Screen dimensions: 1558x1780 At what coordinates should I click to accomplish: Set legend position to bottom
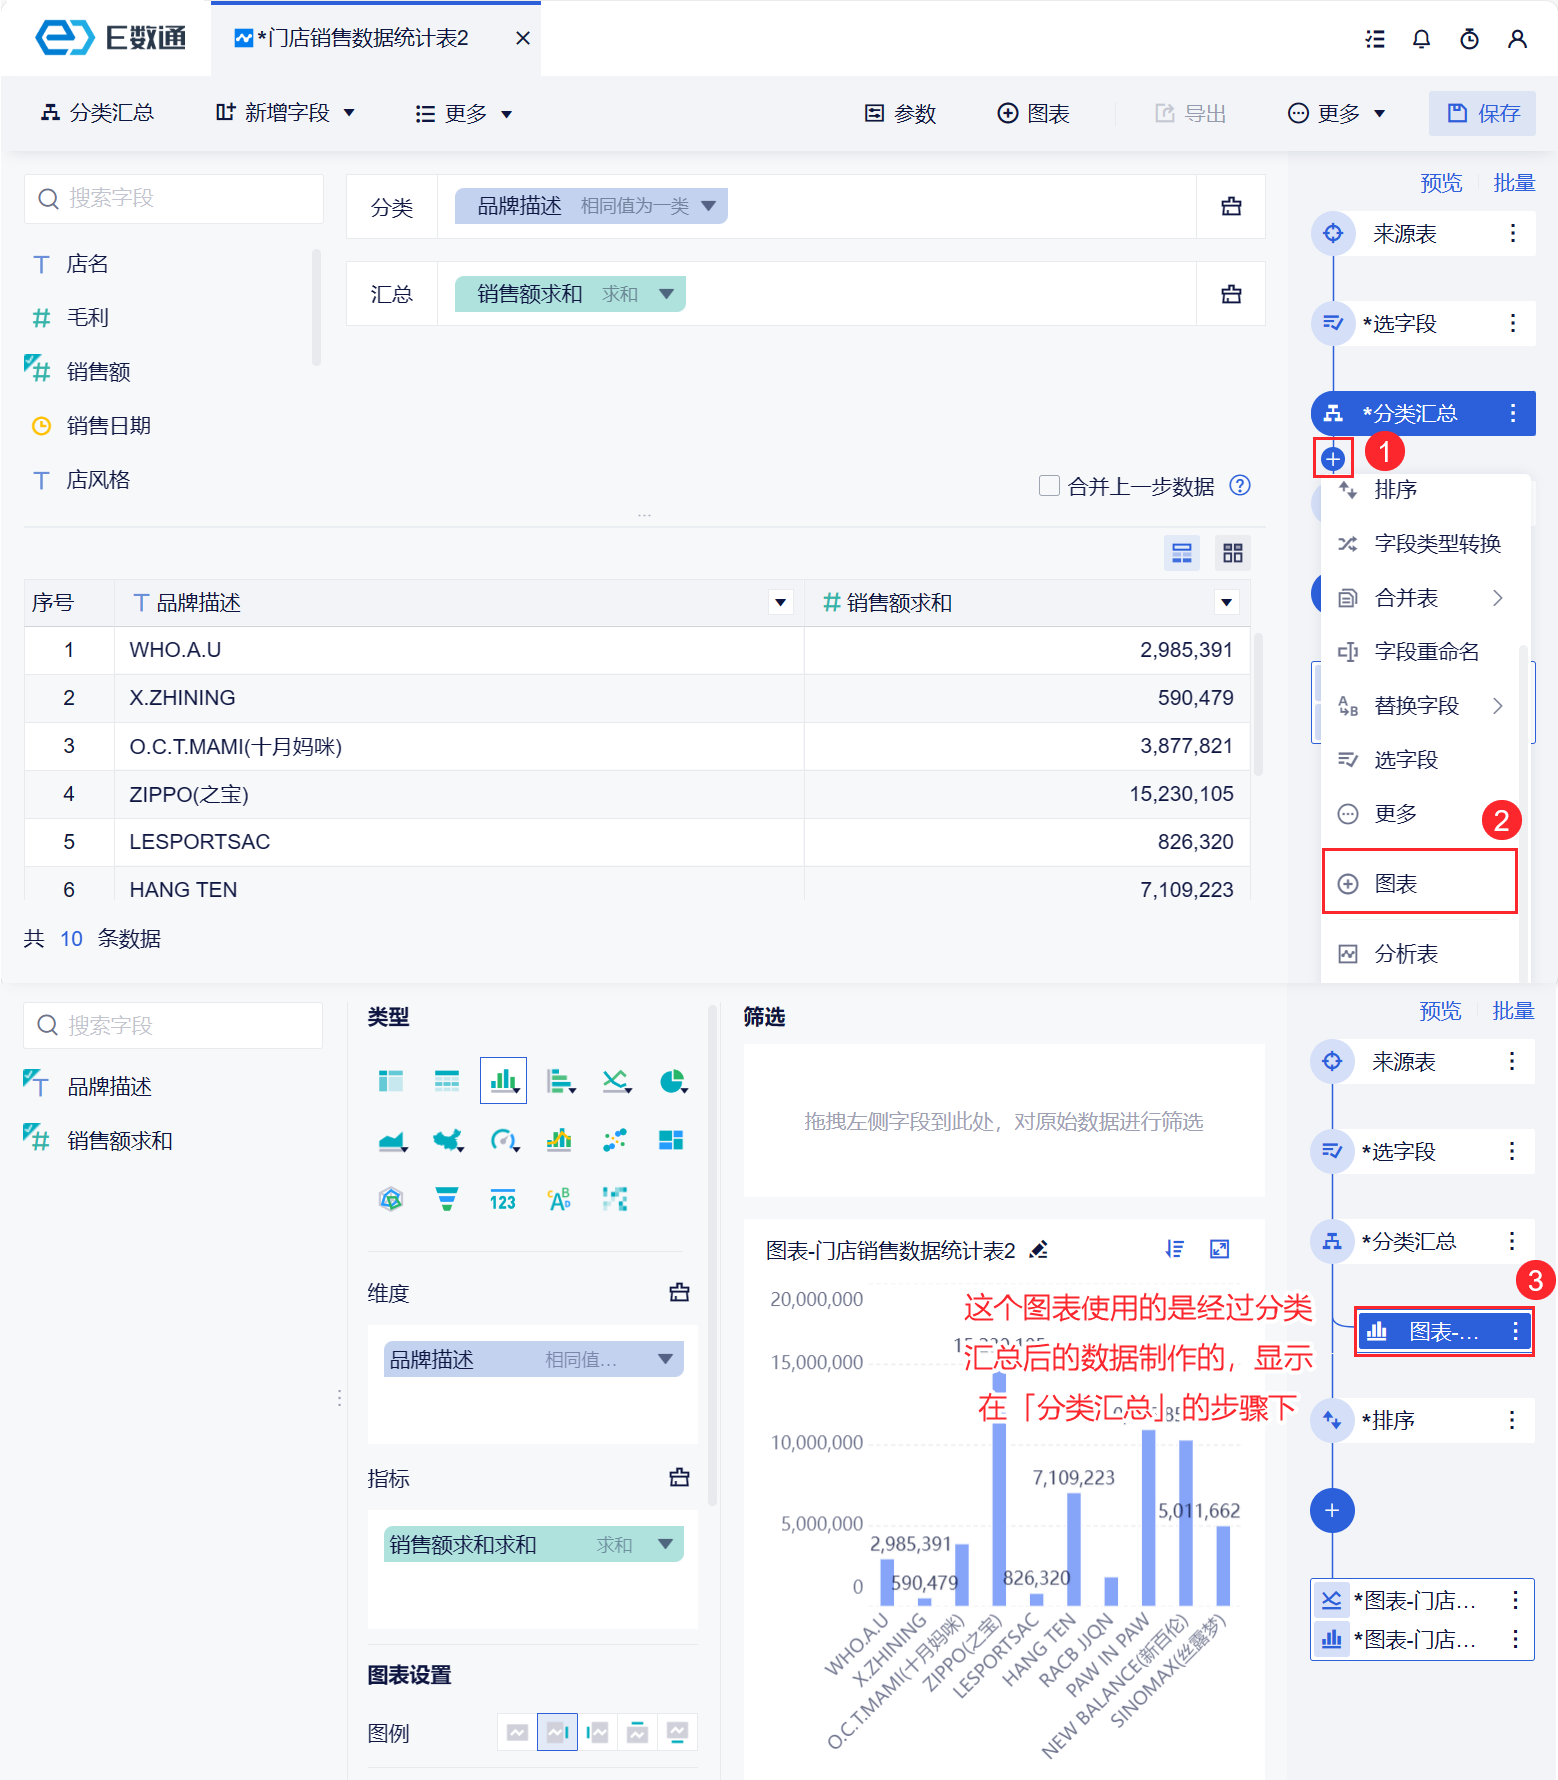pyautogui.click(x=677, y=1732)
